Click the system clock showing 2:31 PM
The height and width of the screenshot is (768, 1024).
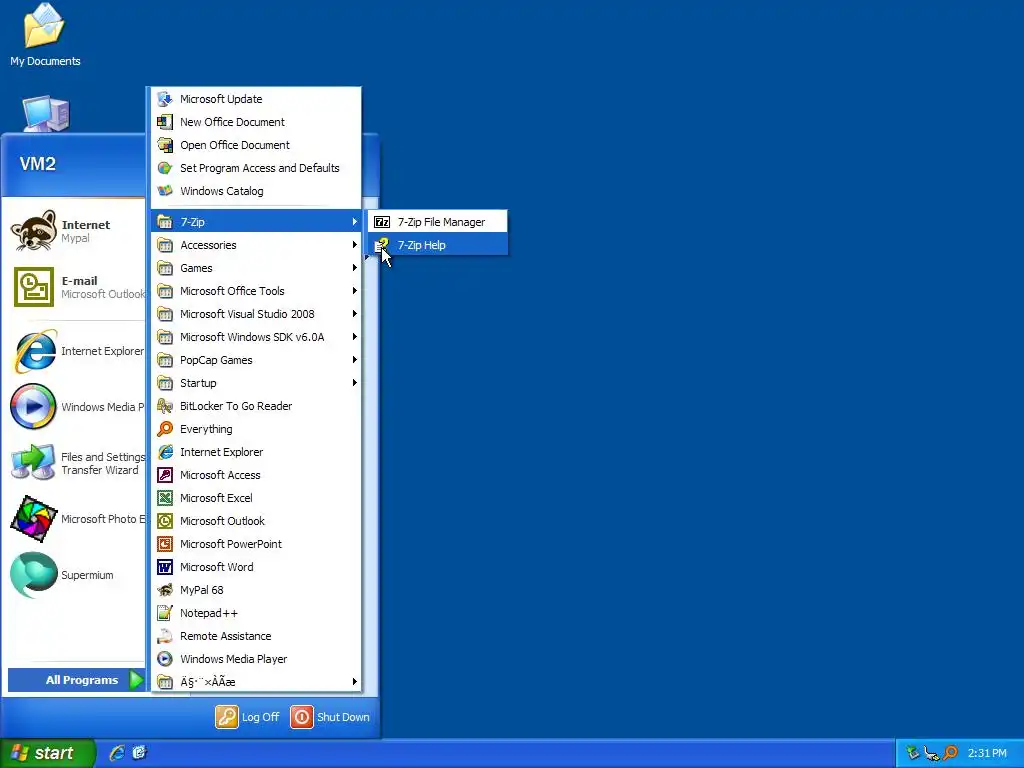tap(987, 754)
